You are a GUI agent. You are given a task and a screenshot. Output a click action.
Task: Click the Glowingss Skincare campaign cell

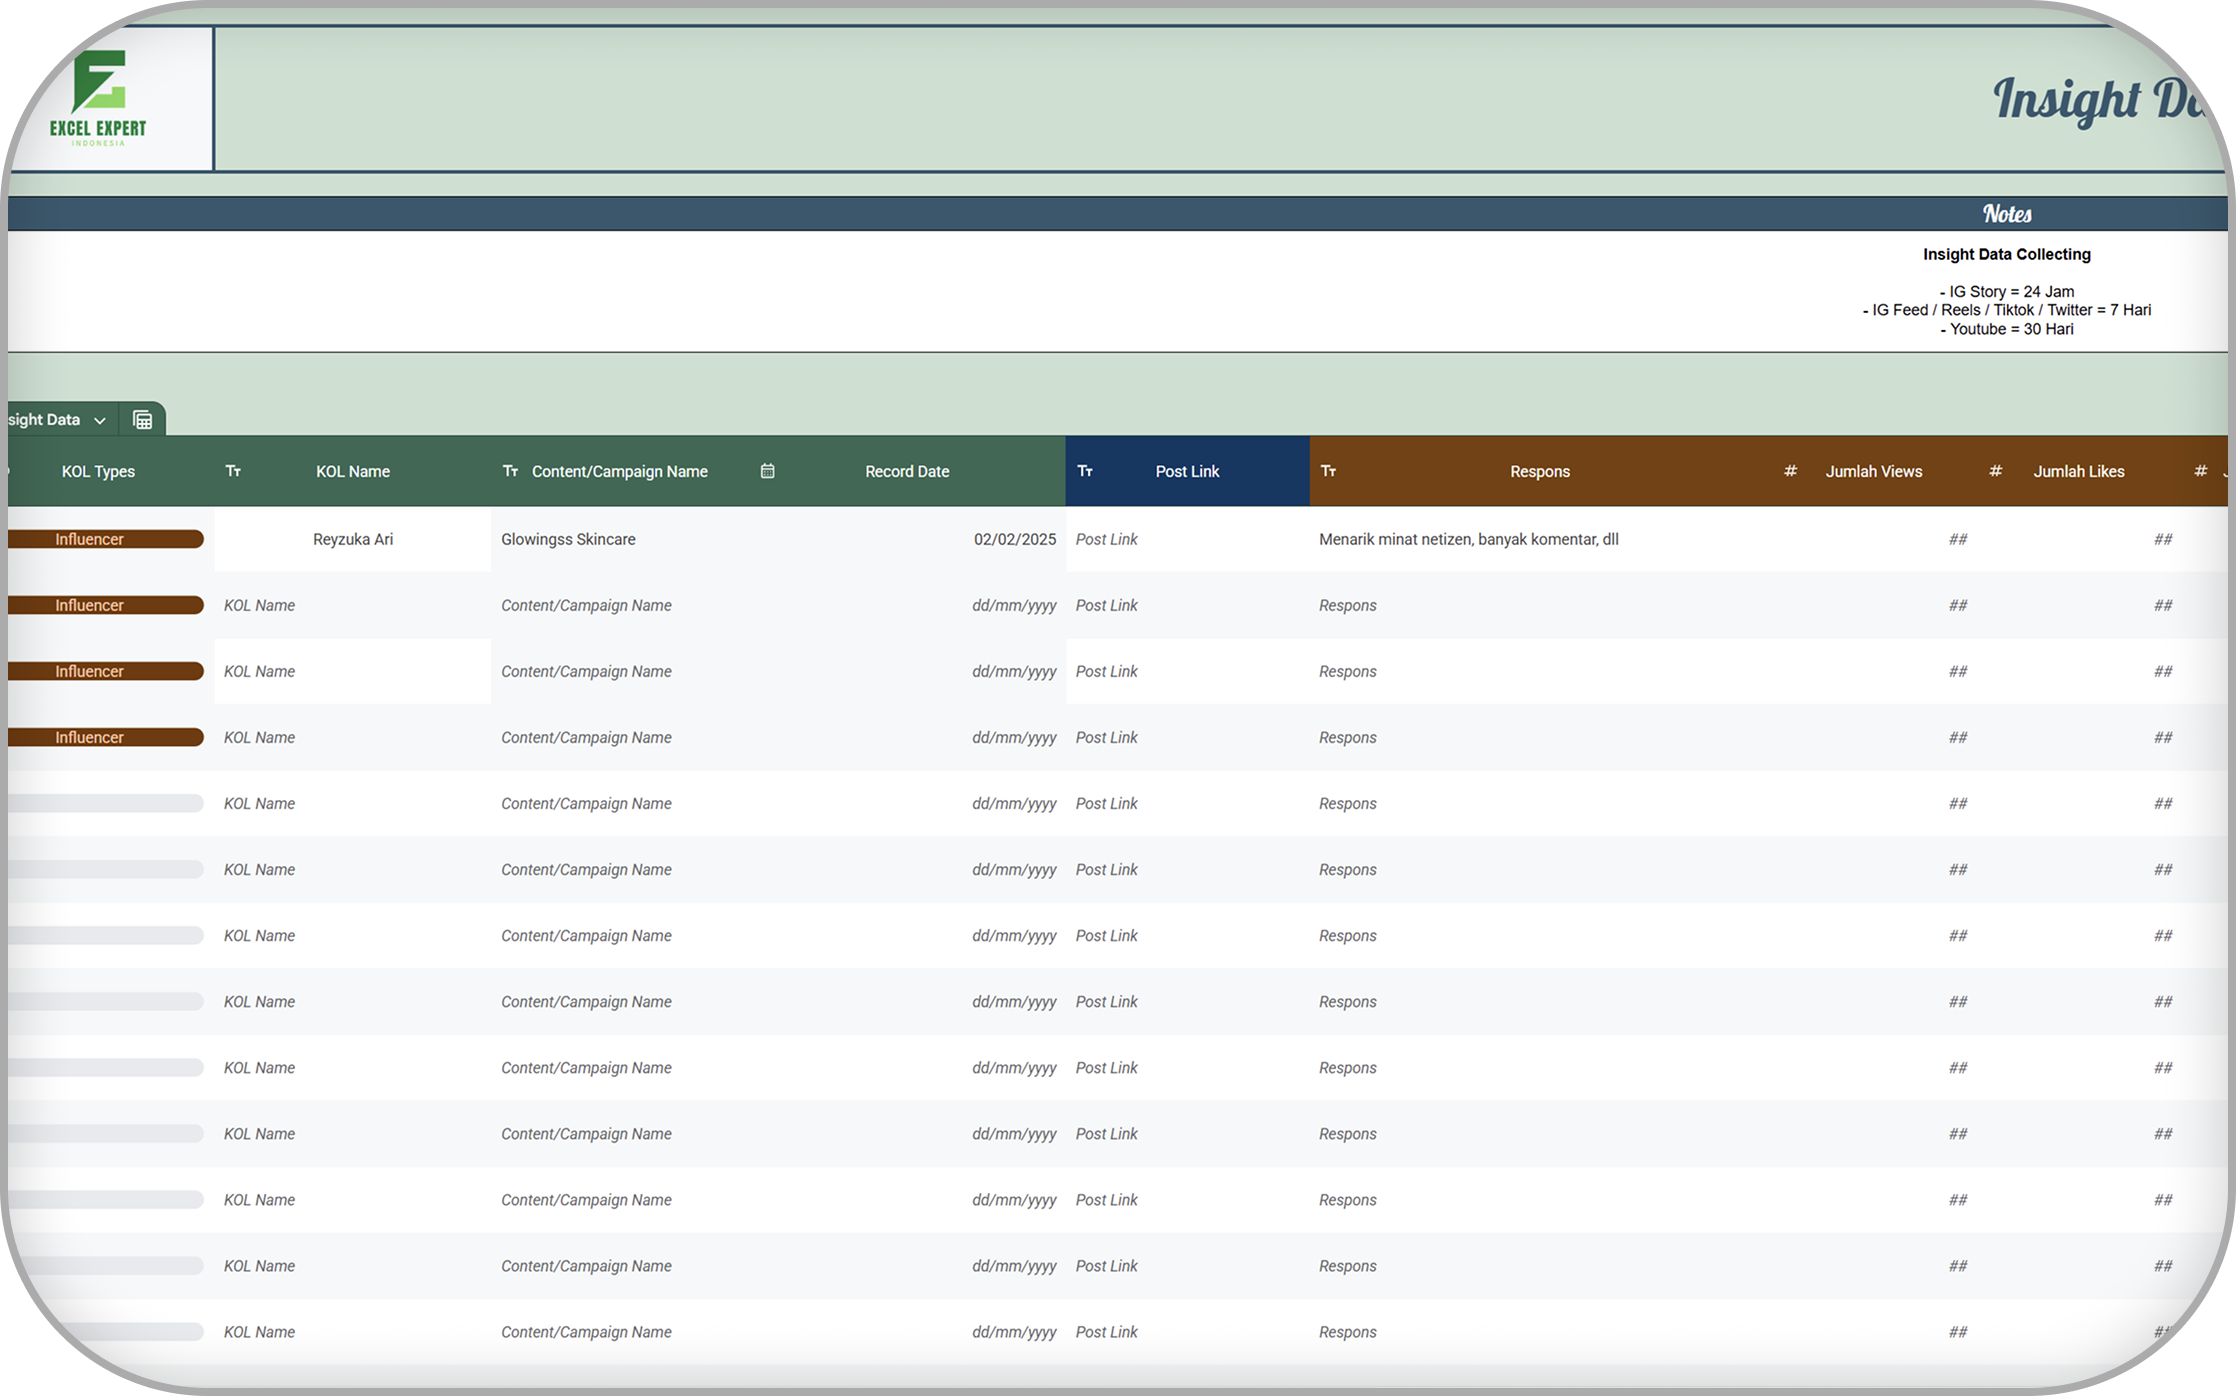(568, 539)
